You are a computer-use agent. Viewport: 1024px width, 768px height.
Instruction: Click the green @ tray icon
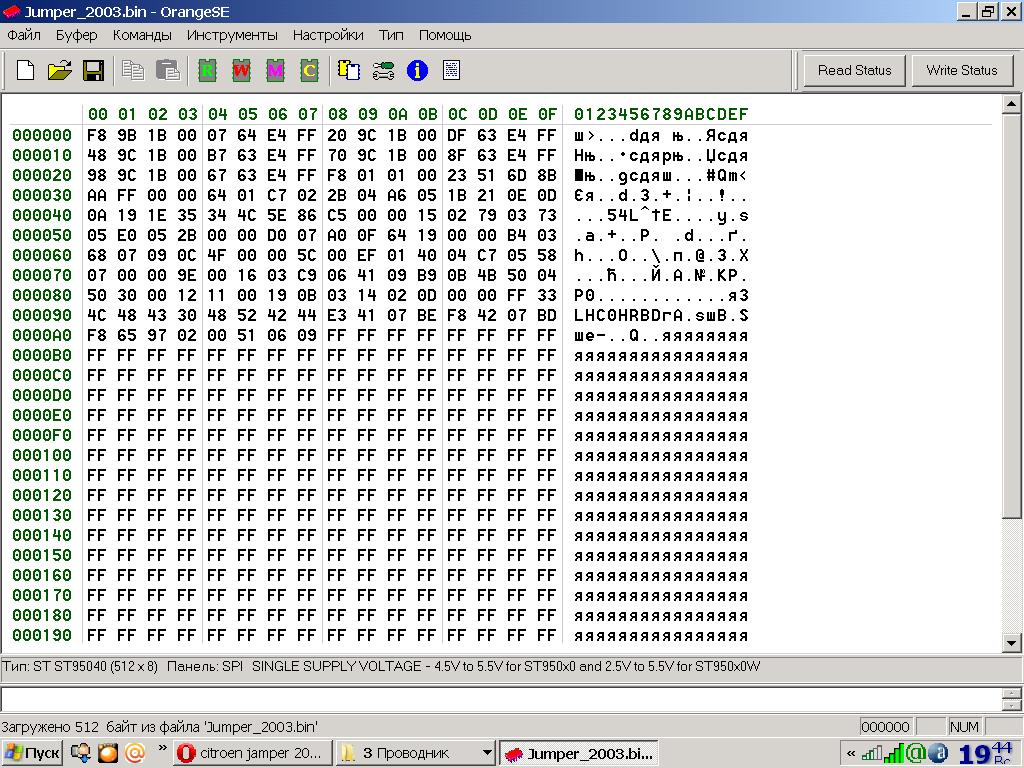(x=916, y=753)
